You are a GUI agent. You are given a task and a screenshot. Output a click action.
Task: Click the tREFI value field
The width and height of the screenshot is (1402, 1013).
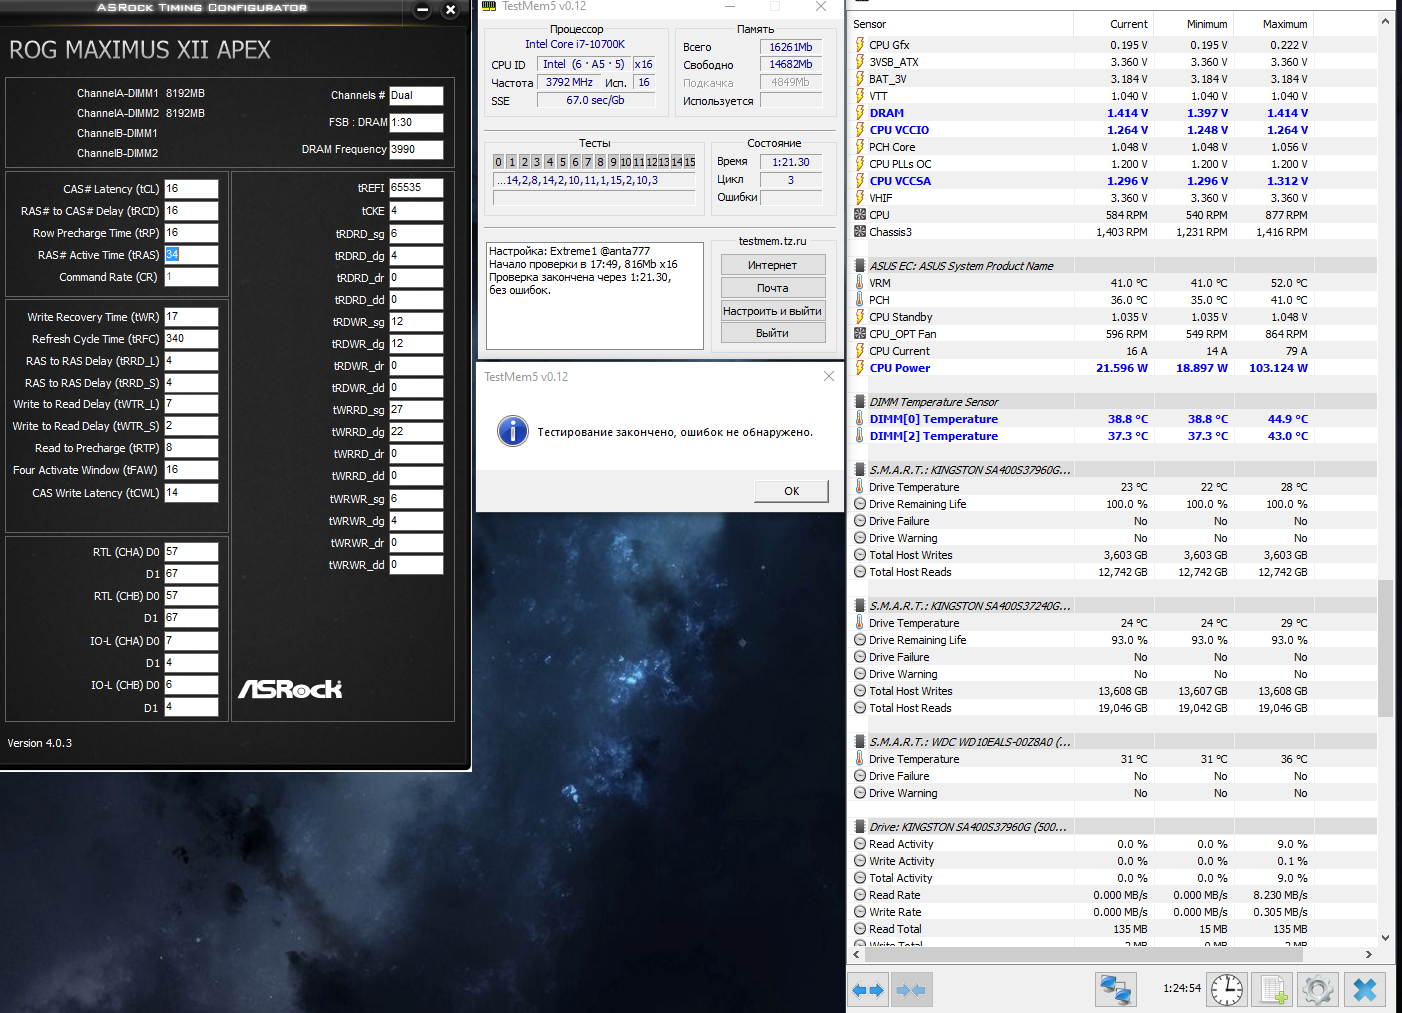[416, 188]
